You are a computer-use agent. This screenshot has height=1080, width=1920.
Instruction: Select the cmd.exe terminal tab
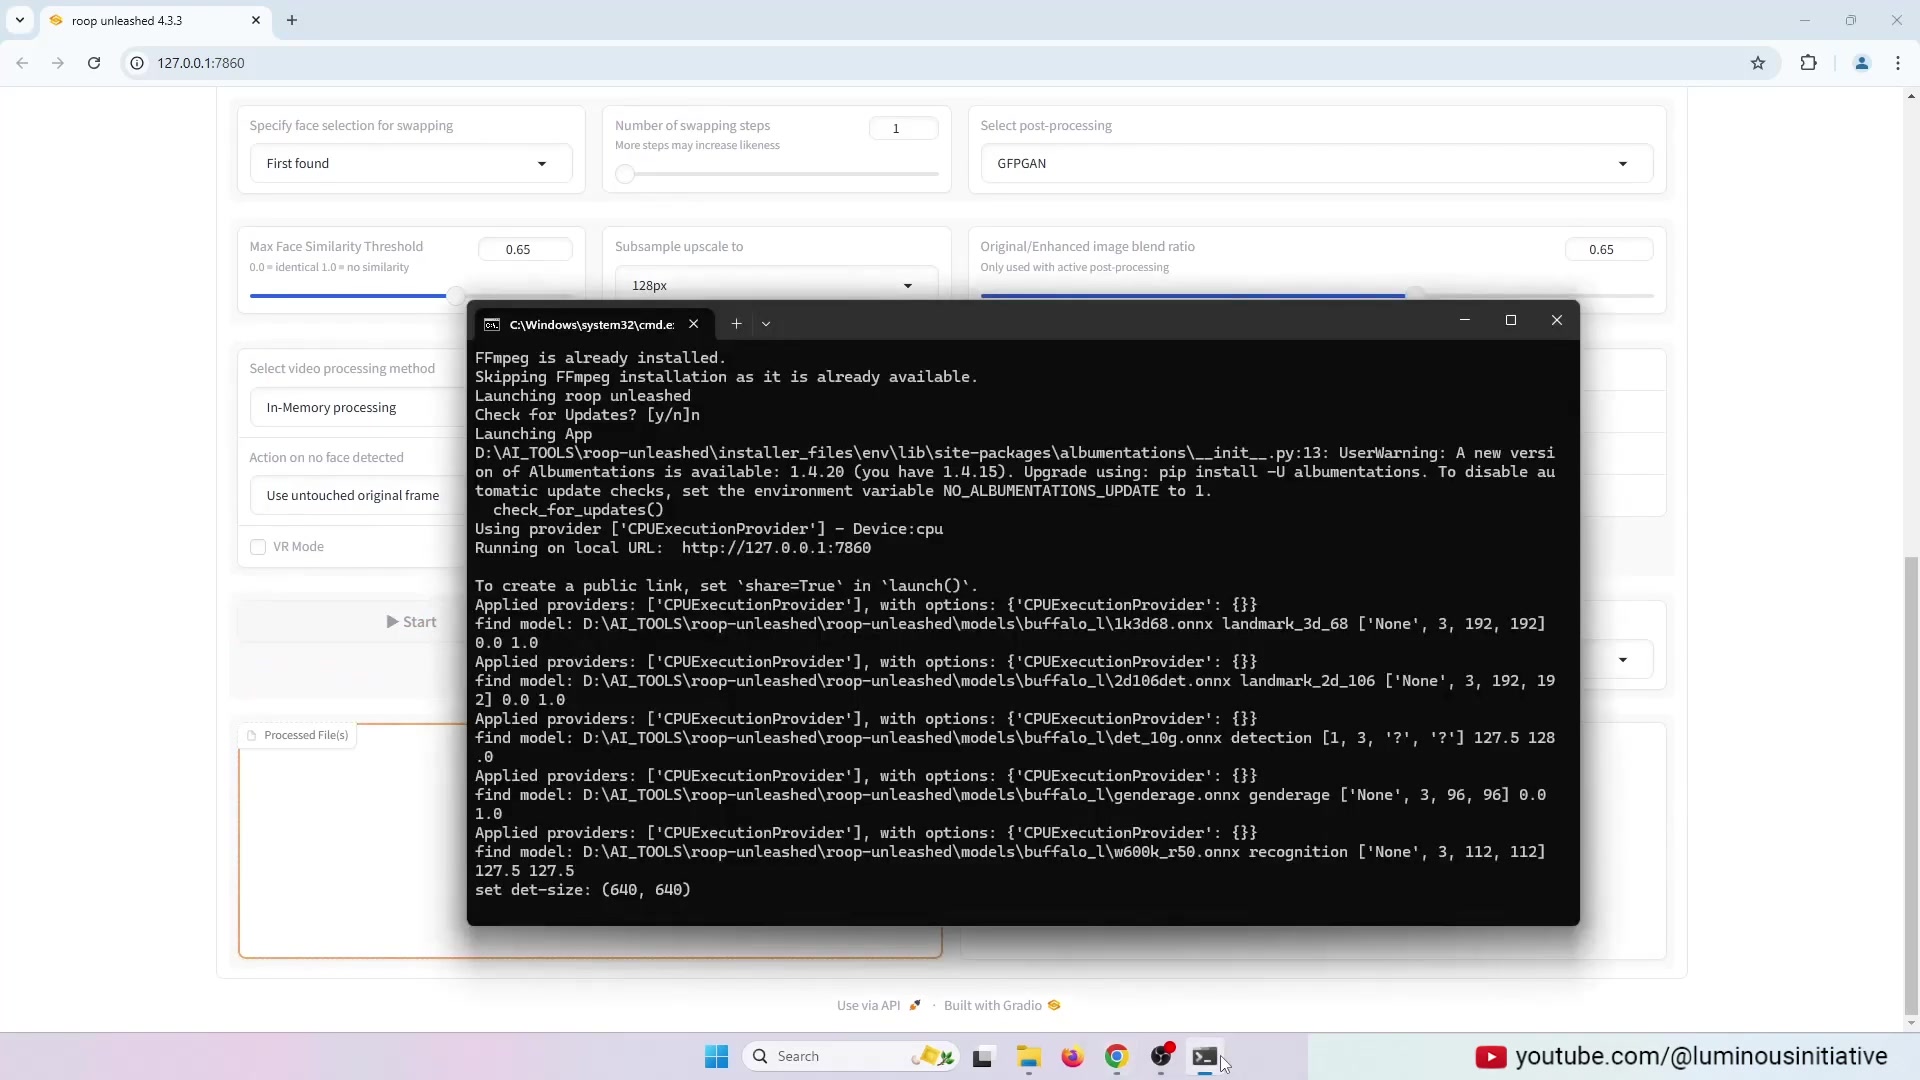tap(590, 324)
